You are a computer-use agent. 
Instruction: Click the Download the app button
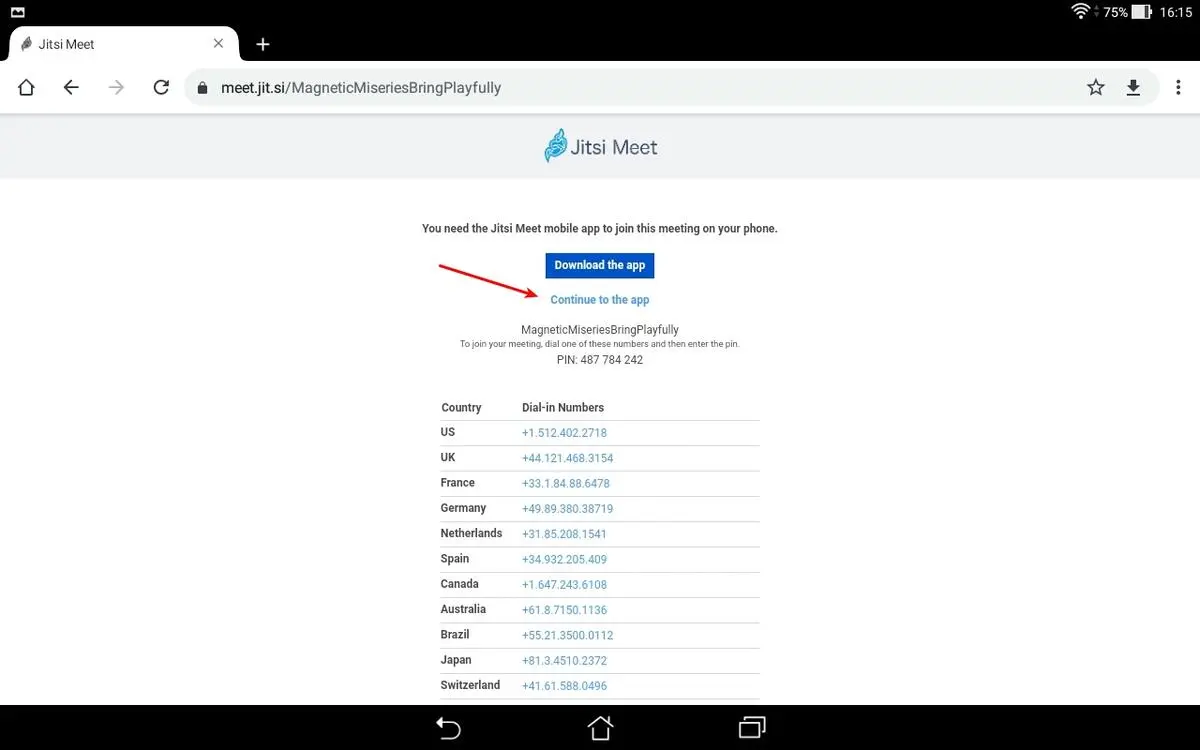[x=600, y=265]
